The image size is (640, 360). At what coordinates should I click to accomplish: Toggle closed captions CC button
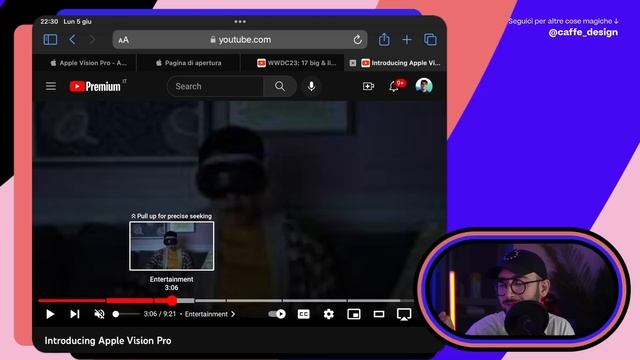click(x=303, y=314)
